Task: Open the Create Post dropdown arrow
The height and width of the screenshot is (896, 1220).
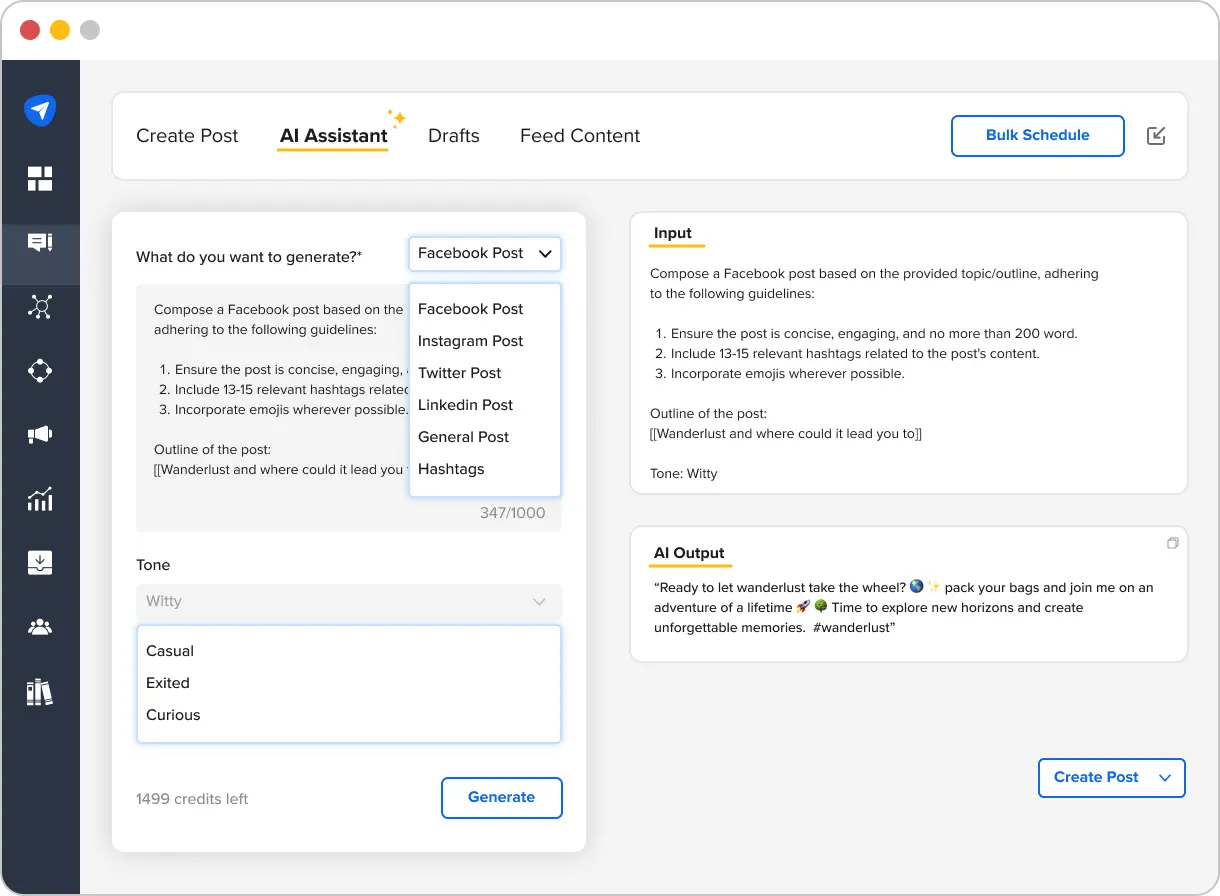Action: (x=1164, y=777)
